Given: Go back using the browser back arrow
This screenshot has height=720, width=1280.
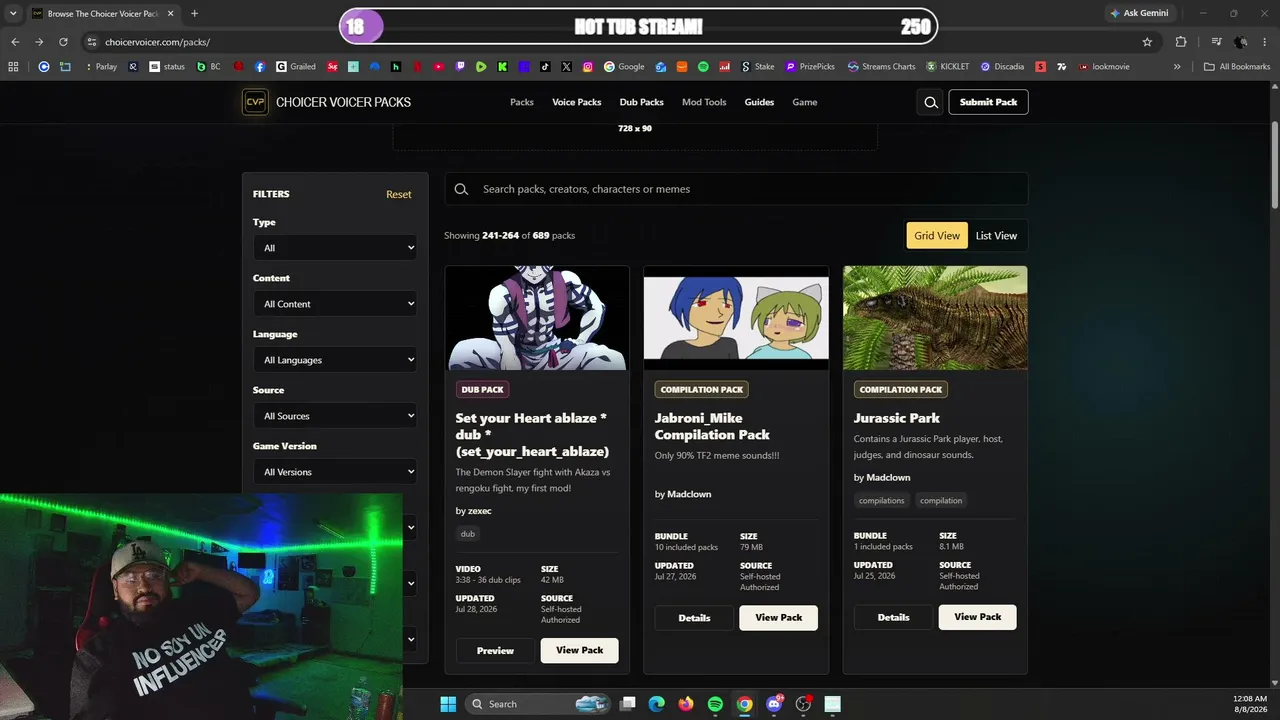Looking at the screenshot, I should tap(15, 42).
